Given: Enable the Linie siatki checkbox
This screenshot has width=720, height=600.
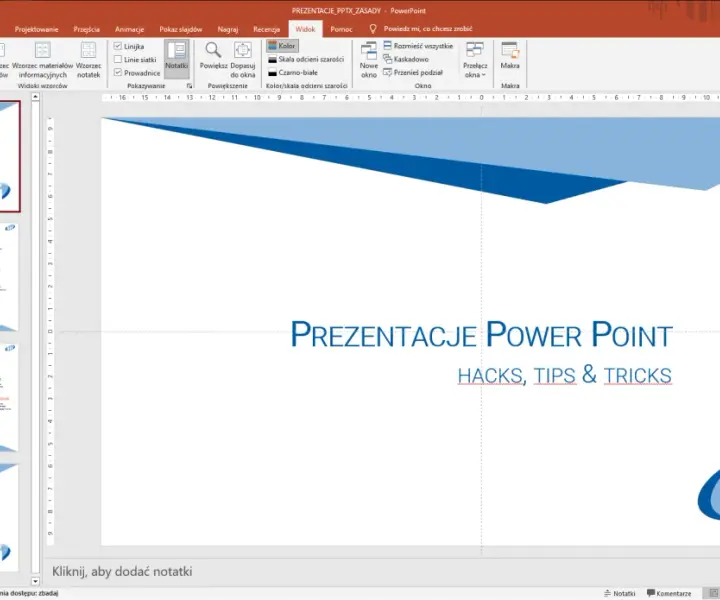Looking at the screenshot, I should 118,59.
